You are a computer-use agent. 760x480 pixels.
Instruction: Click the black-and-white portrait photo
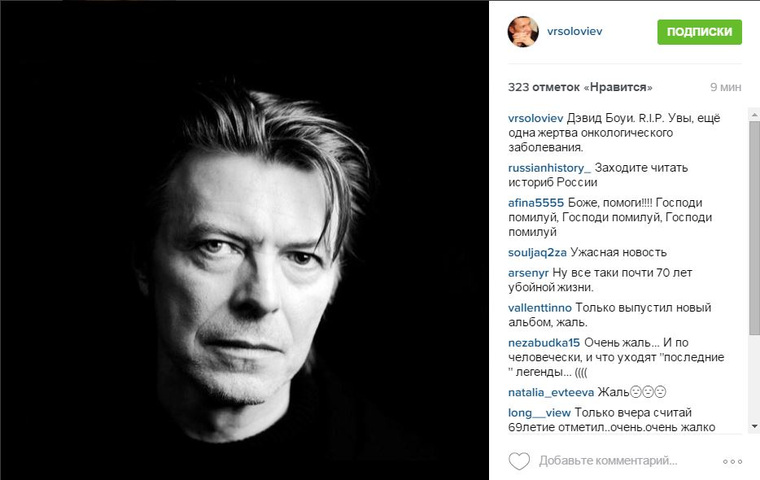(x=244, y=240)
